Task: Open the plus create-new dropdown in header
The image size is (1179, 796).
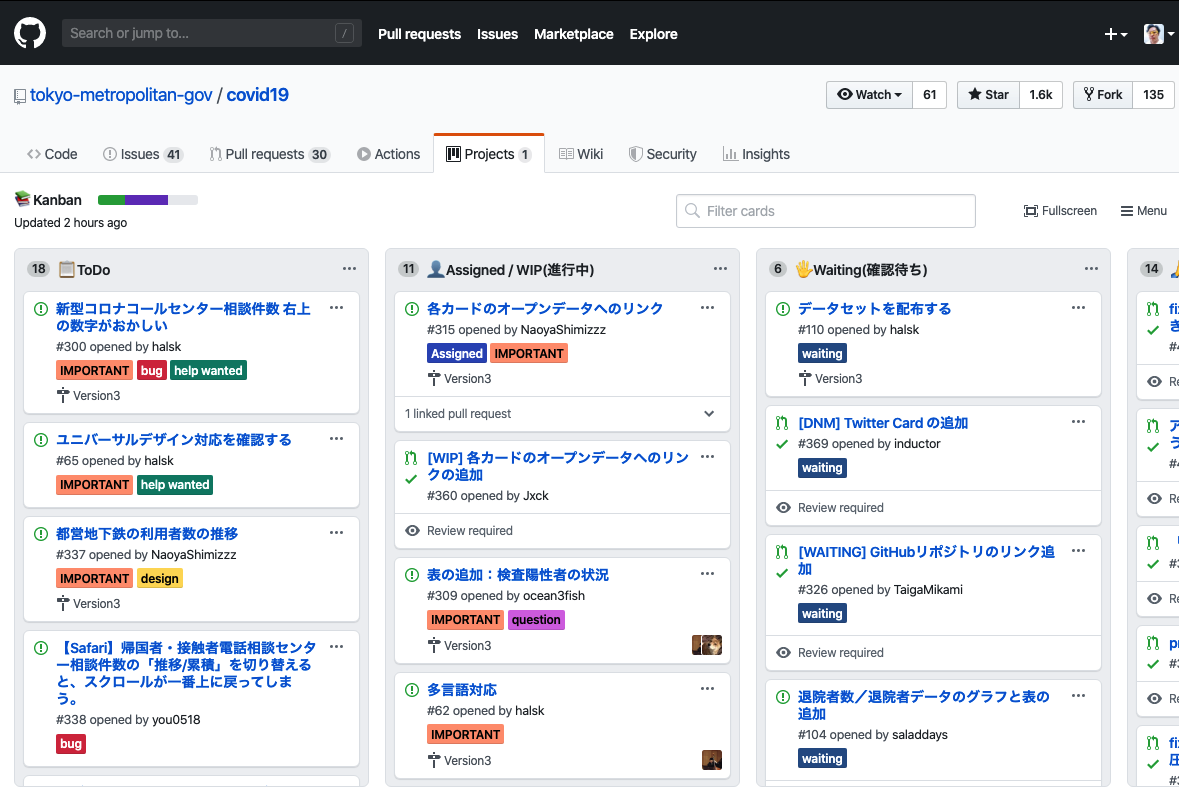Action: coord(1115,34)
